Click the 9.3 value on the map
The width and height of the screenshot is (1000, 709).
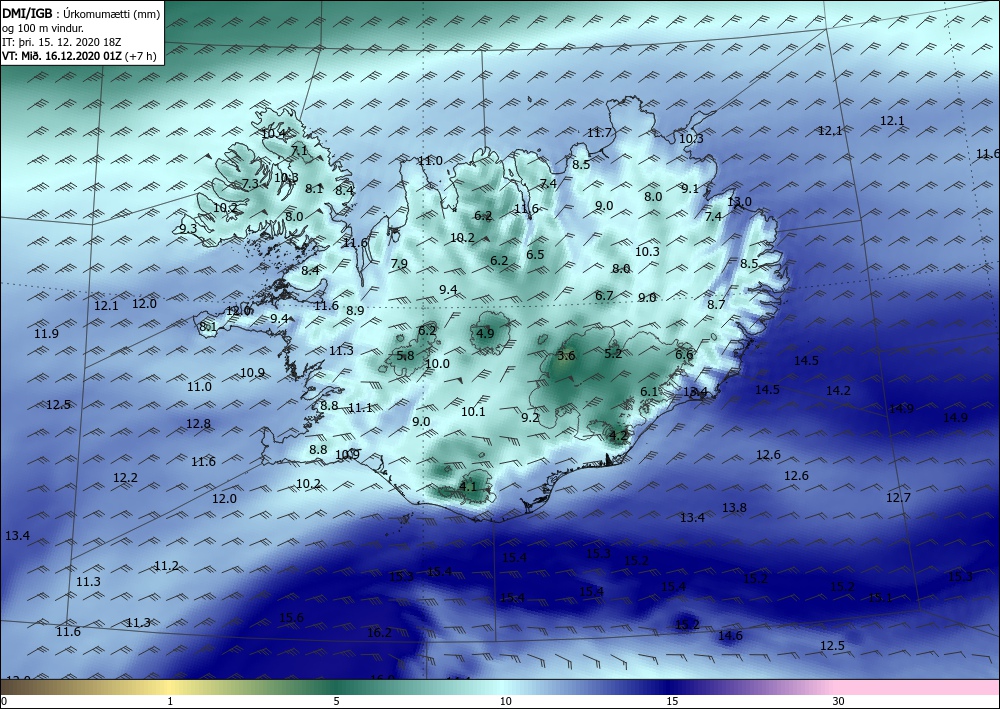tap(188, 228)
